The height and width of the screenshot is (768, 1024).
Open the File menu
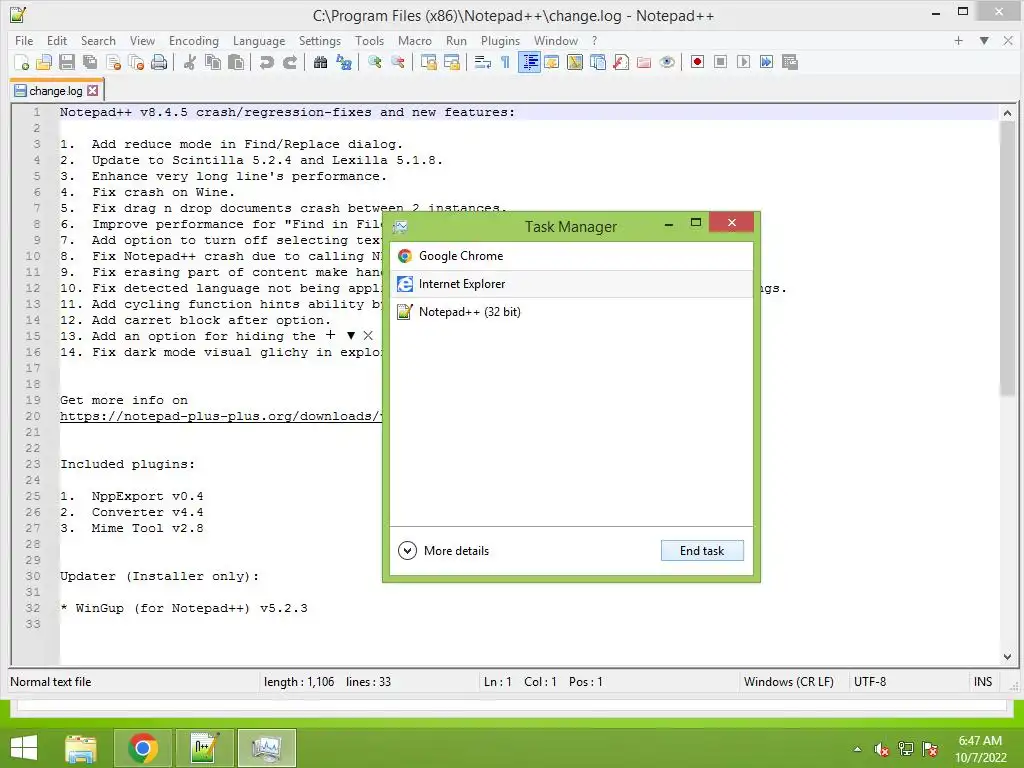pyautogui.click(x=24, y=40)
